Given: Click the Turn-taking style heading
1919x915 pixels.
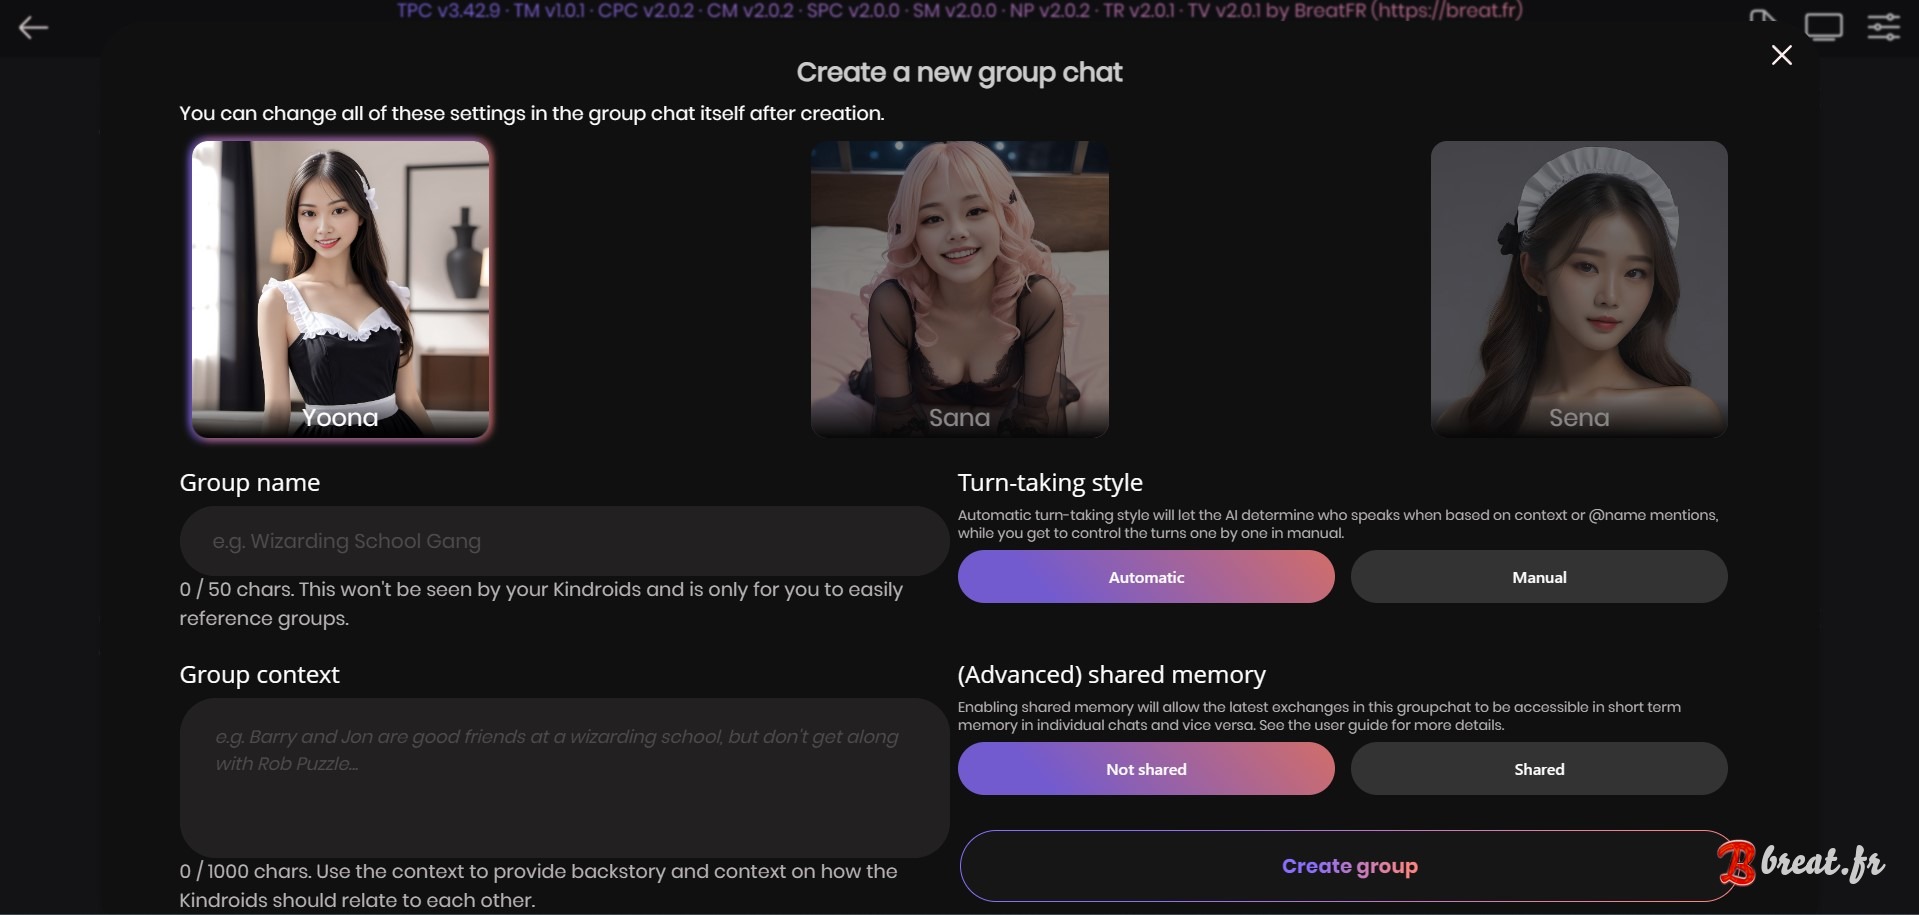Looking at the screenshot, I should point(1050,483).
